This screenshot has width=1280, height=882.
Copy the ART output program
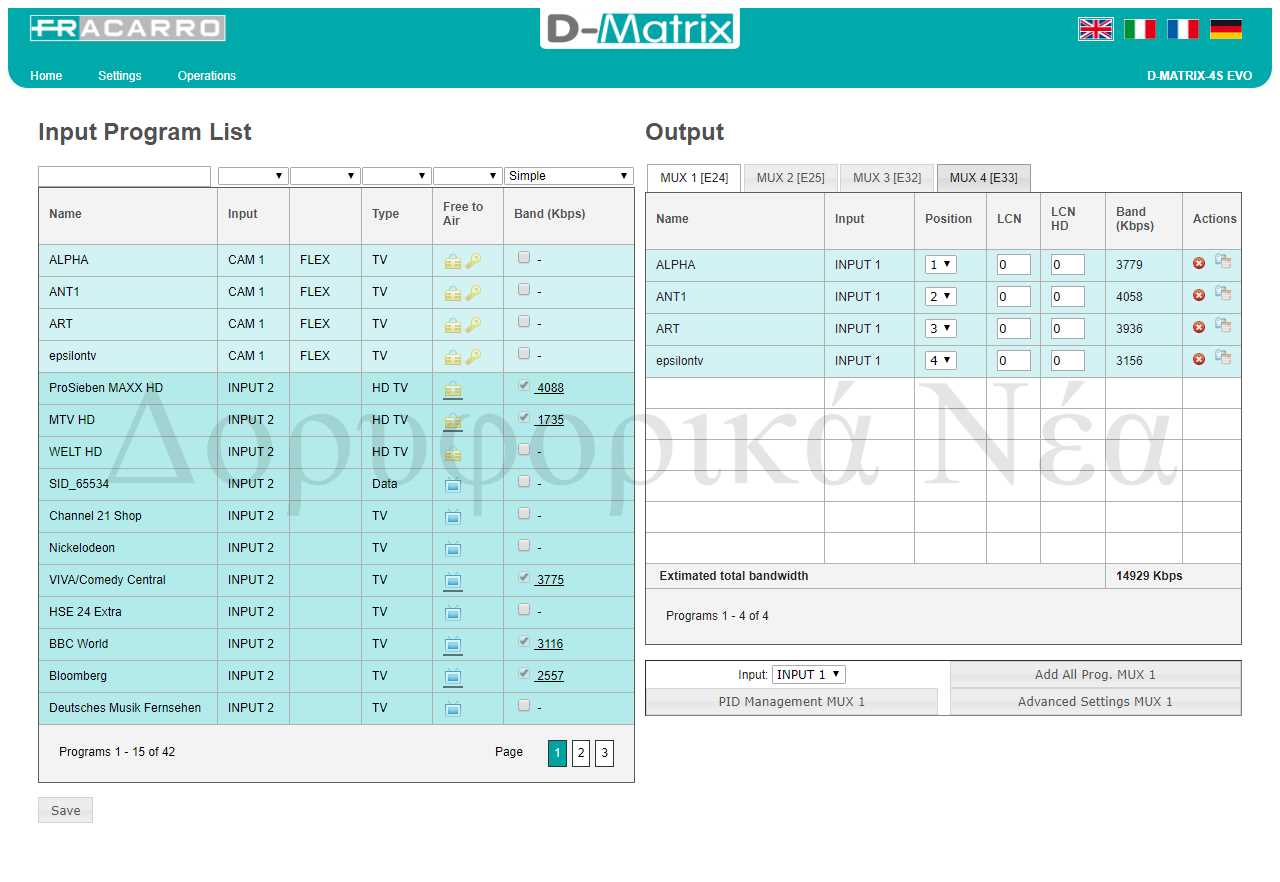[x=1223, y=326]
